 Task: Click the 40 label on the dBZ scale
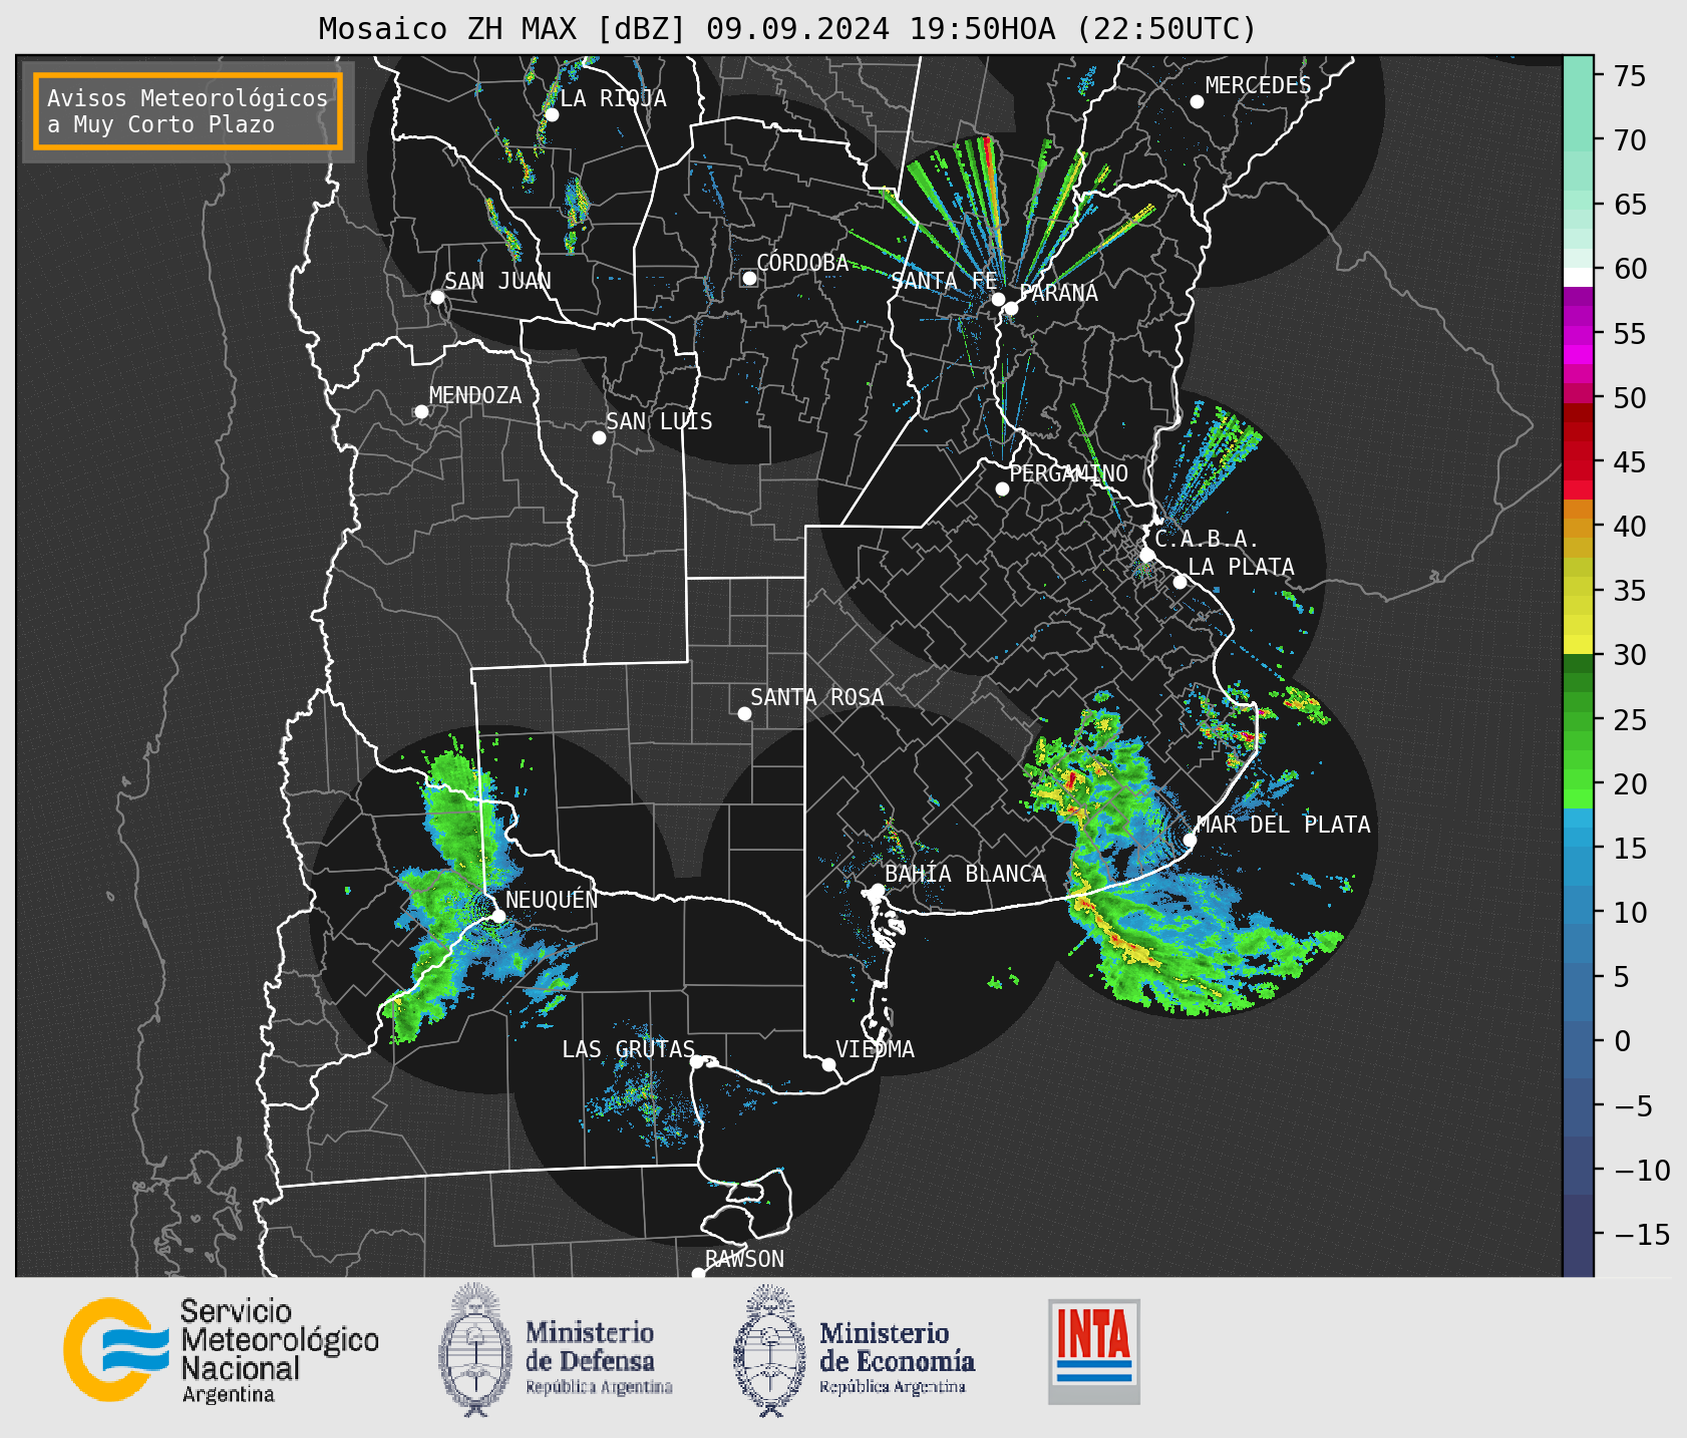click(1629, 527)
